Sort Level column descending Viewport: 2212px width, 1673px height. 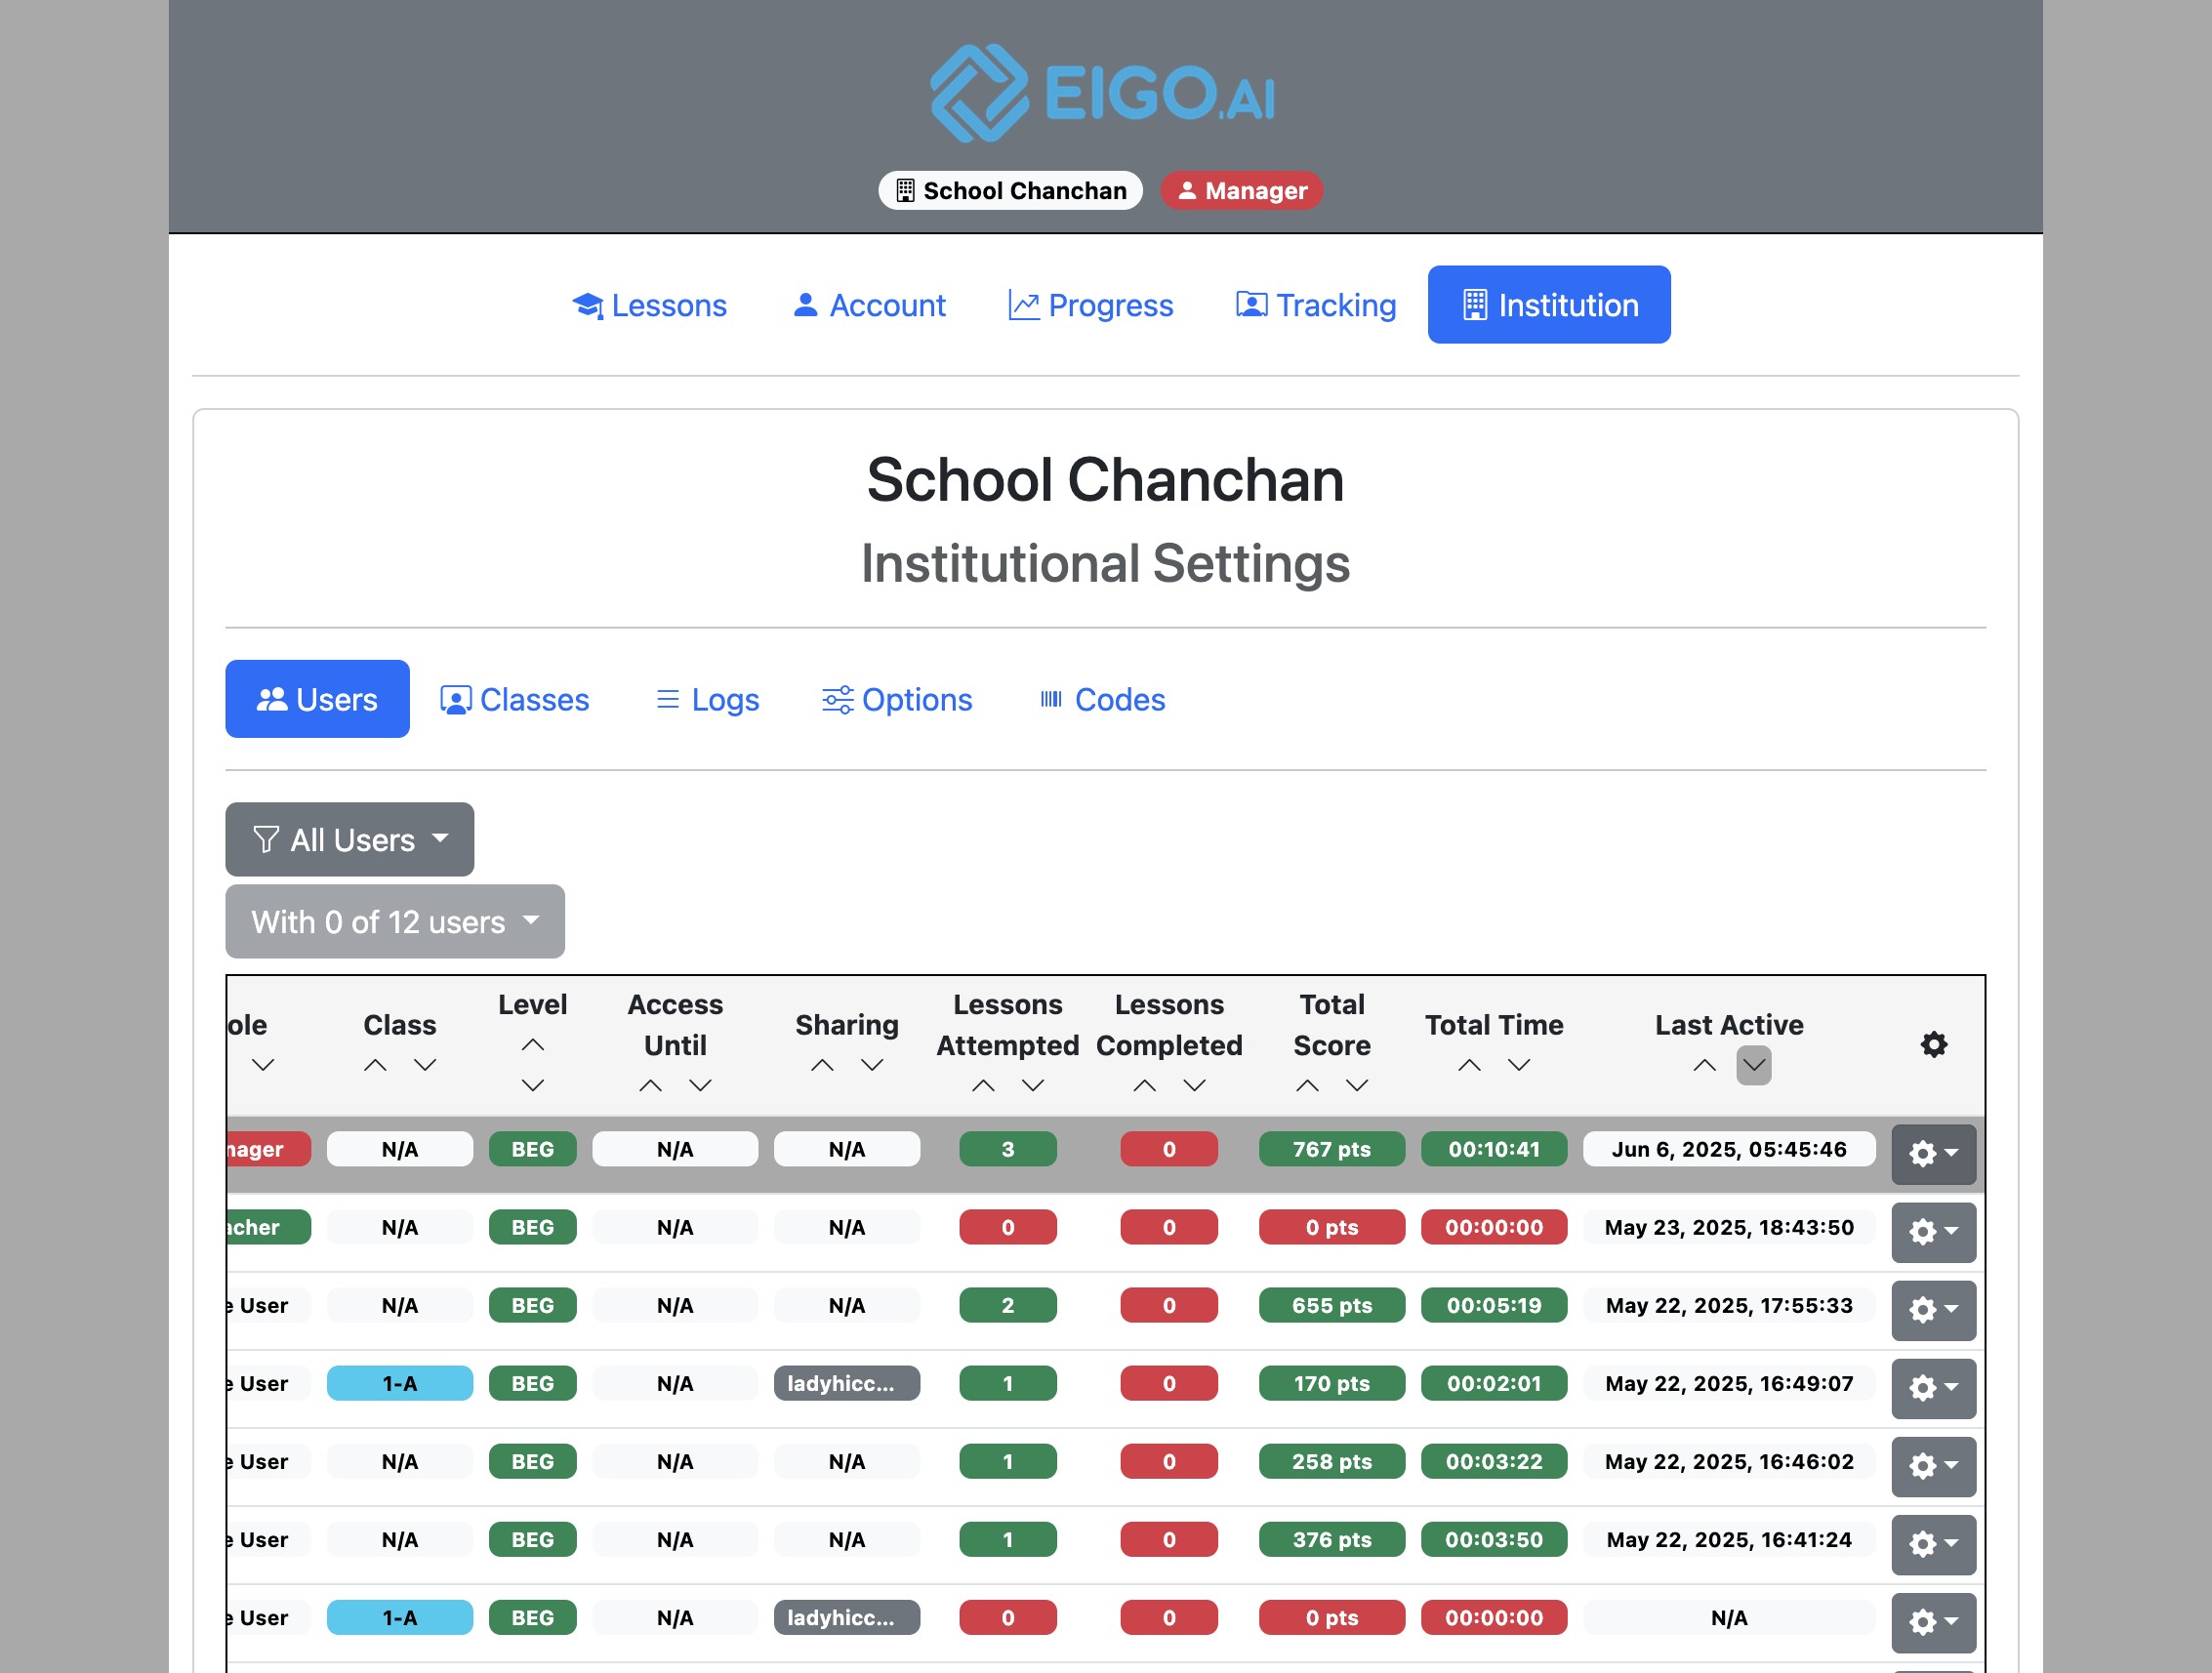pos(533,1085)
